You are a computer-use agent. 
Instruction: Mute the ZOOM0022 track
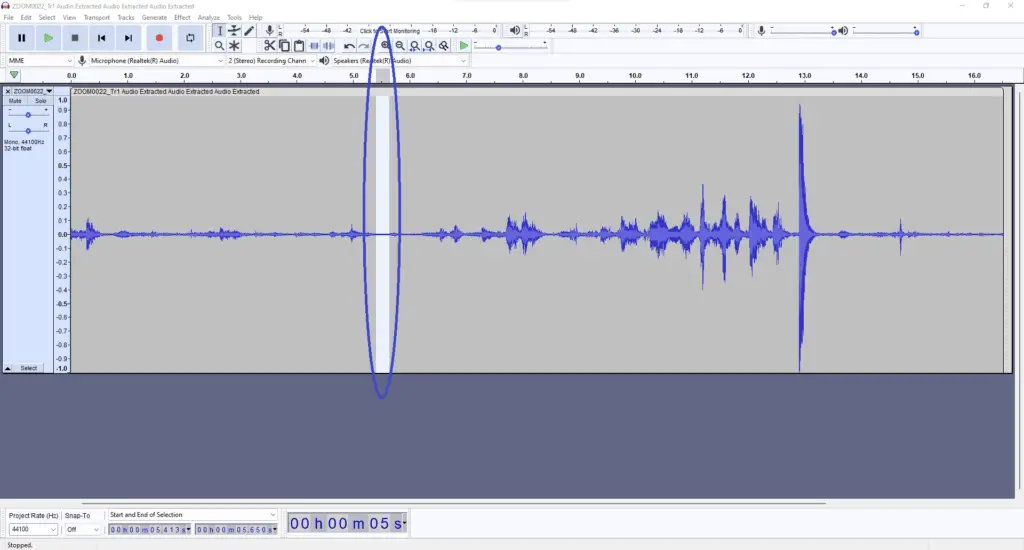pyautogui.click(x=15, y=101)
